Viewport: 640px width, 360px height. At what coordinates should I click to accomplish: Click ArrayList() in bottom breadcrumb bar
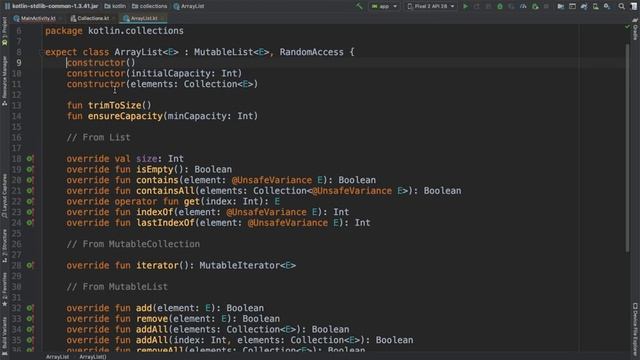(93, 357)
